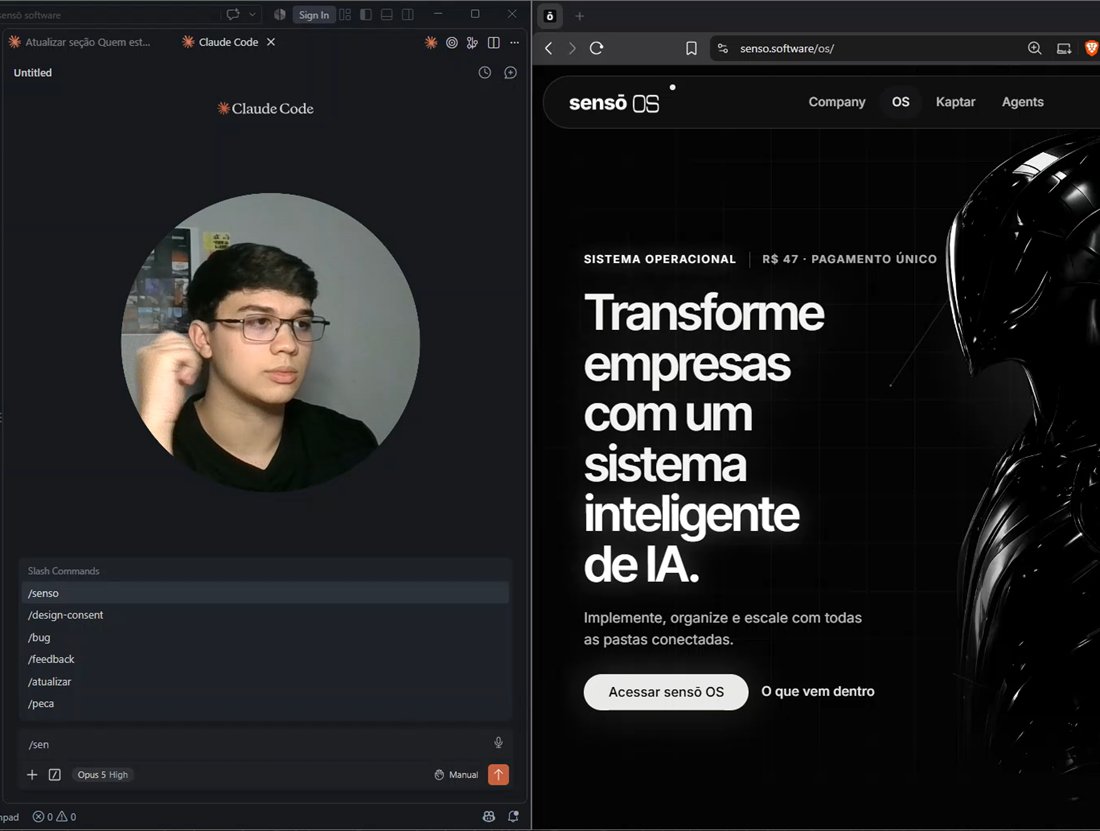Split the editor with the split icon
The height and width of the screenshot is (831, 1100).
494,43
